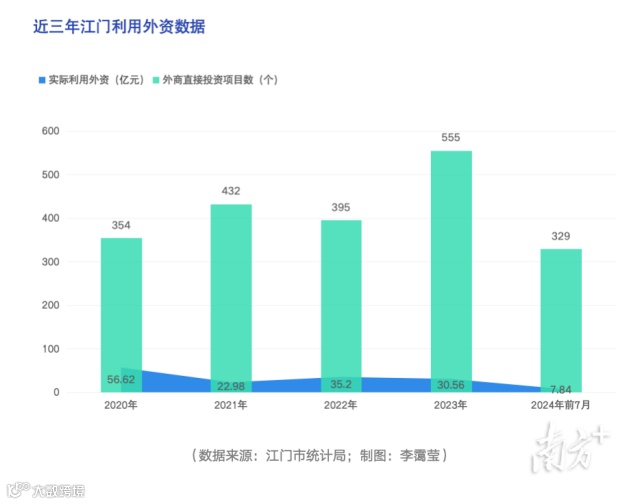Click the bar value label 354

pos(121,225)
